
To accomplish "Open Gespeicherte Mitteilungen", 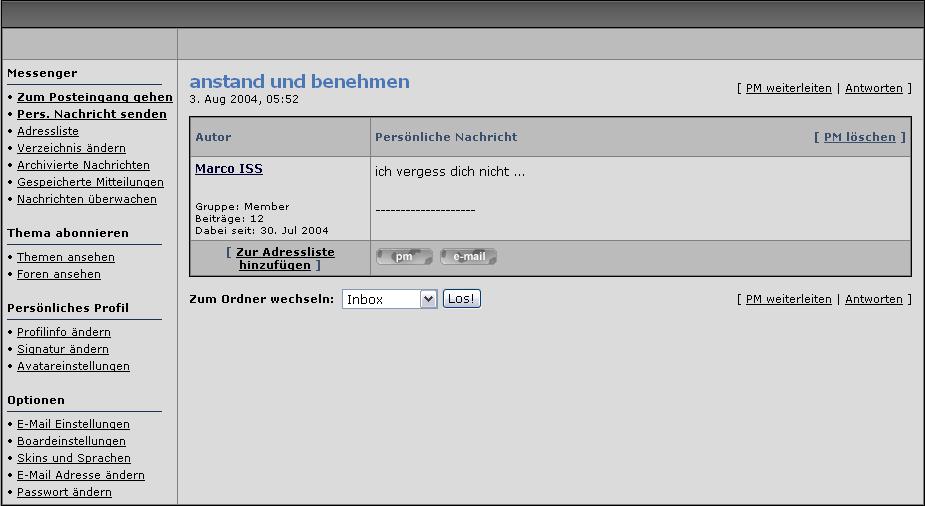I will point(90,182).
